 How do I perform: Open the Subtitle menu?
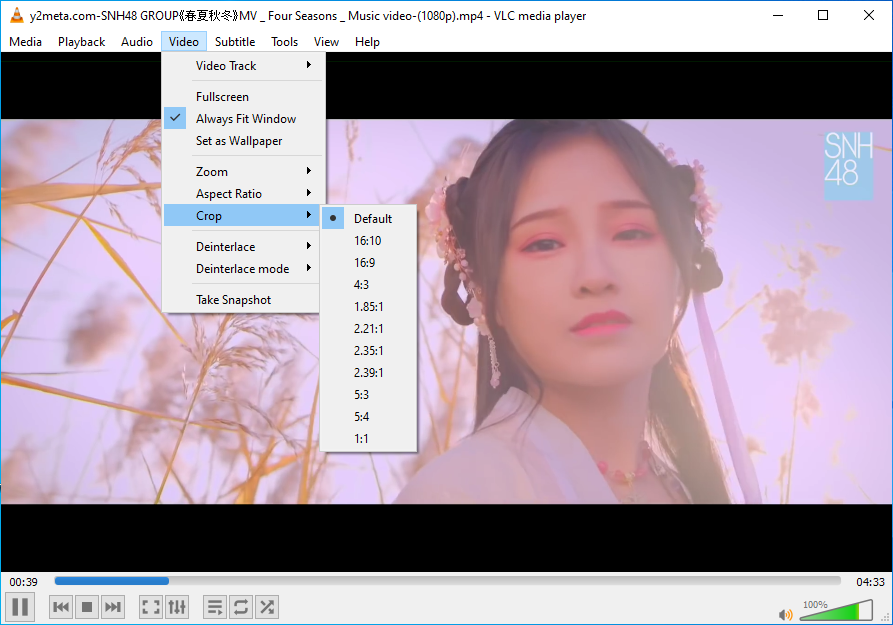coord(235,42)
